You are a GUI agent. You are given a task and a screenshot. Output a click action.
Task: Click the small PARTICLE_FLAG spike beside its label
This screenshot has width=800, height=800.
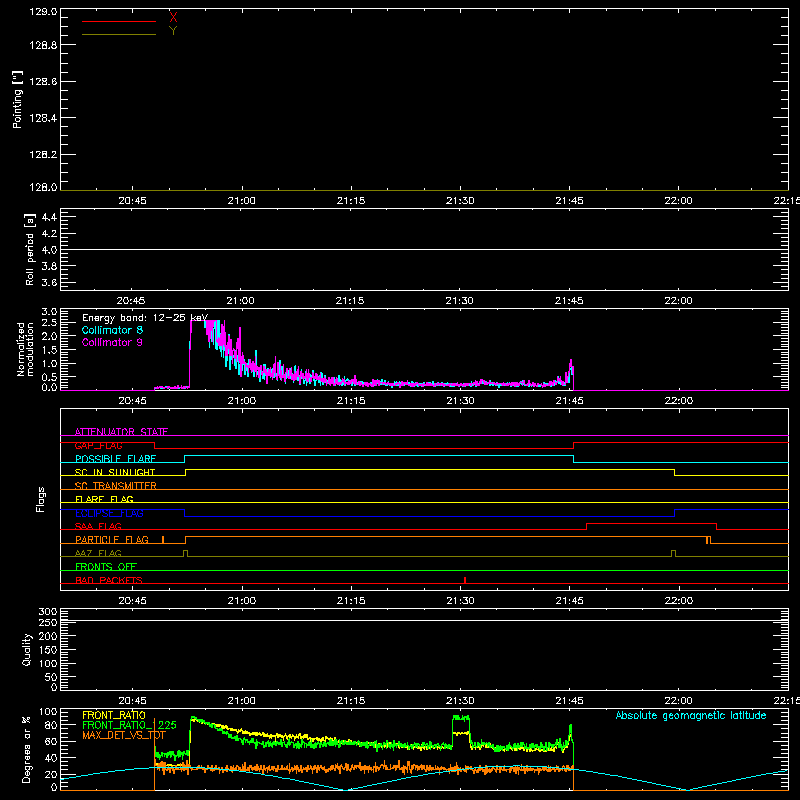click(x=163, y=539)
